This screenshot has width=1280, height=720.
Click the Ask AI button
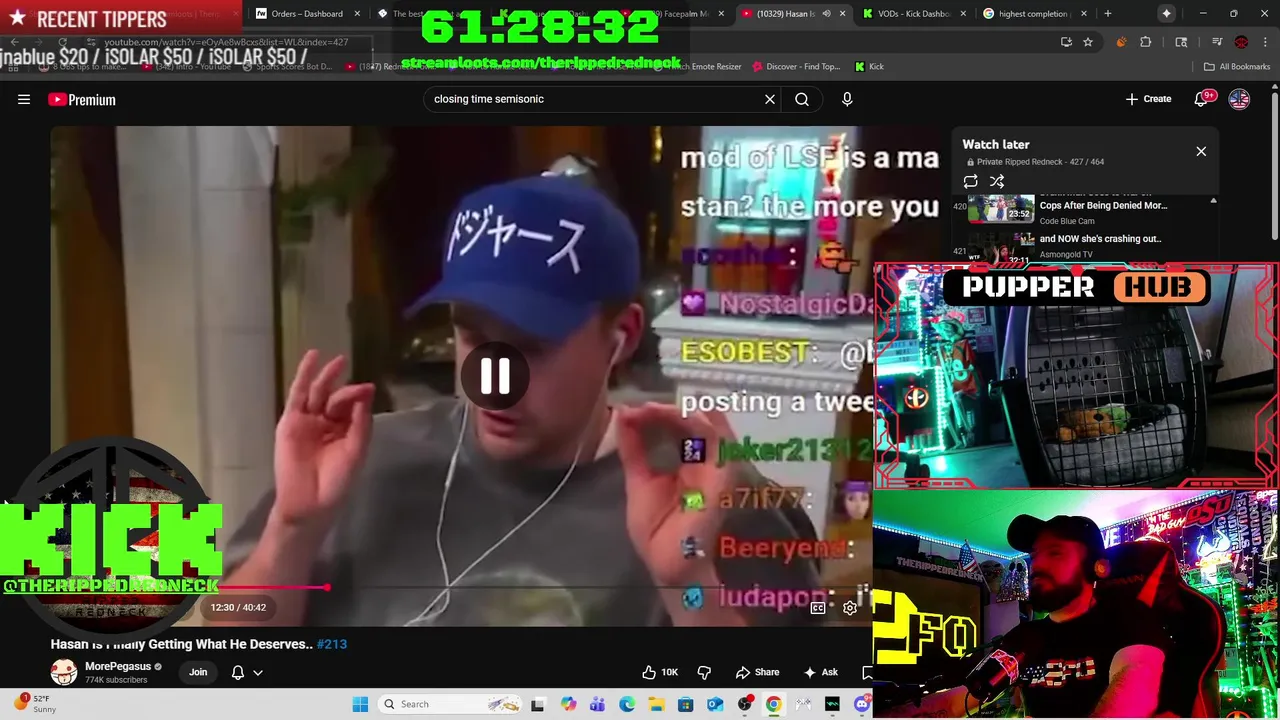coord(821,672)
